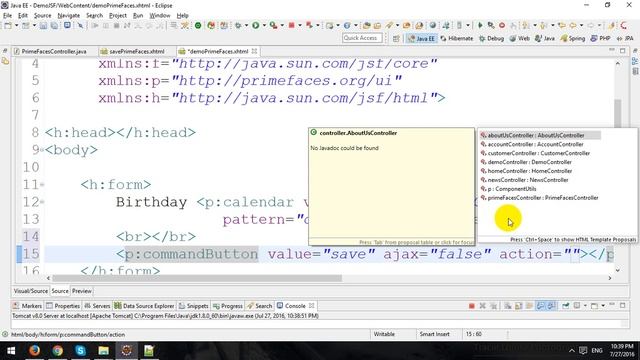
Task: Switch to Spring perspective
Action: point(573,38)
